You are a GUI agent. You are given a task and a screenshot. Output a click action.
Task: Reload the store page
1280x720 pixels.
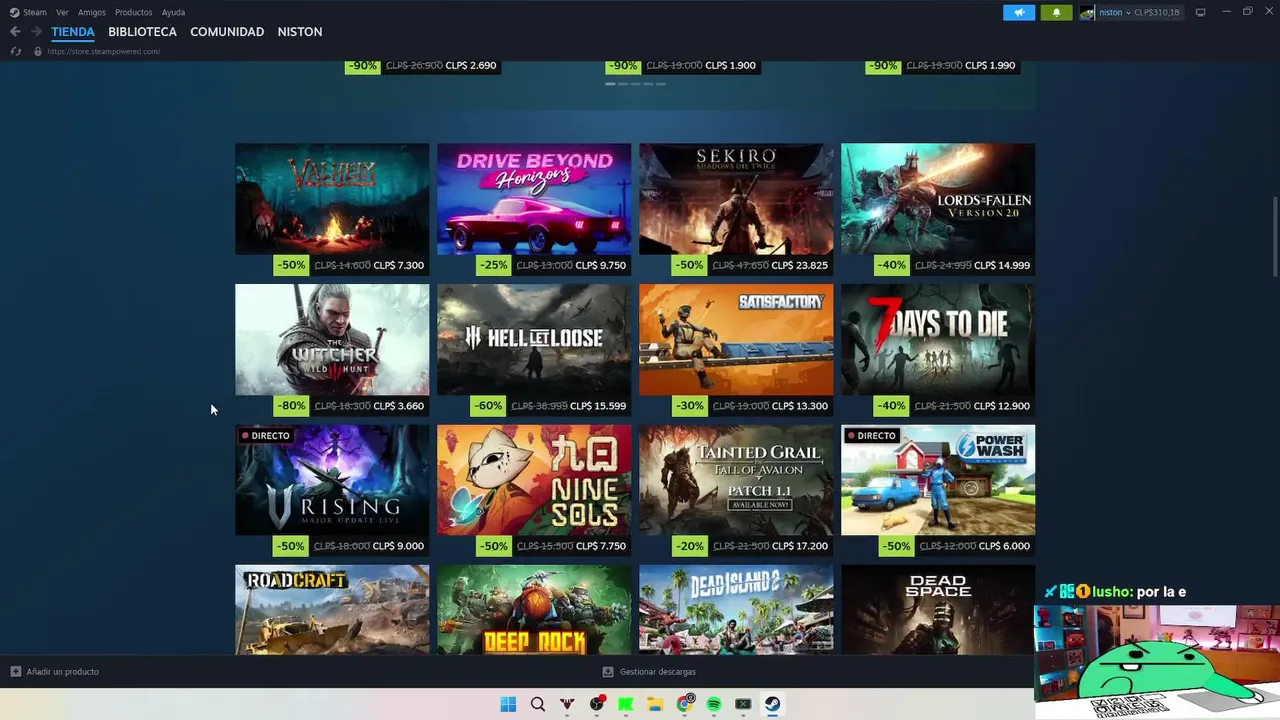(15, 51)
